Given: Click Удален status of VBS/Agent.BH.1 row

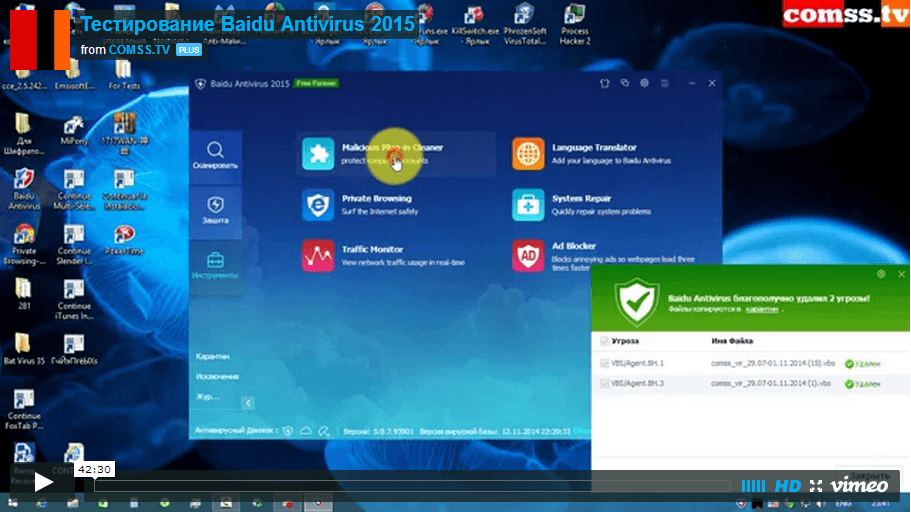Looking at the screenshot, I should tap(863, 364).
